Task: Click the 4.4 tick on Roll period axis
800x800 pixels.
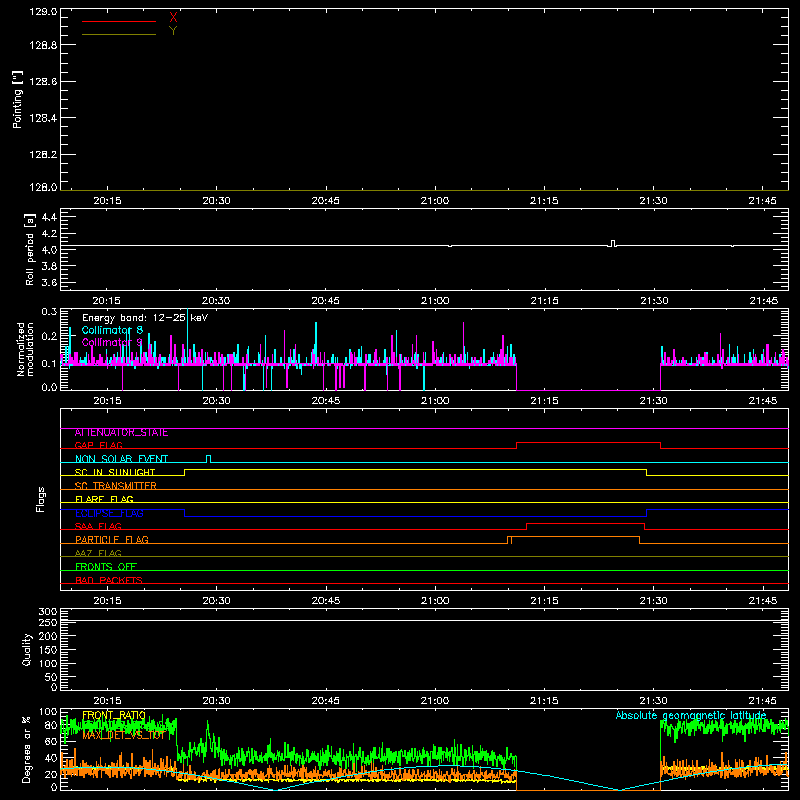Action: (49, 217)
